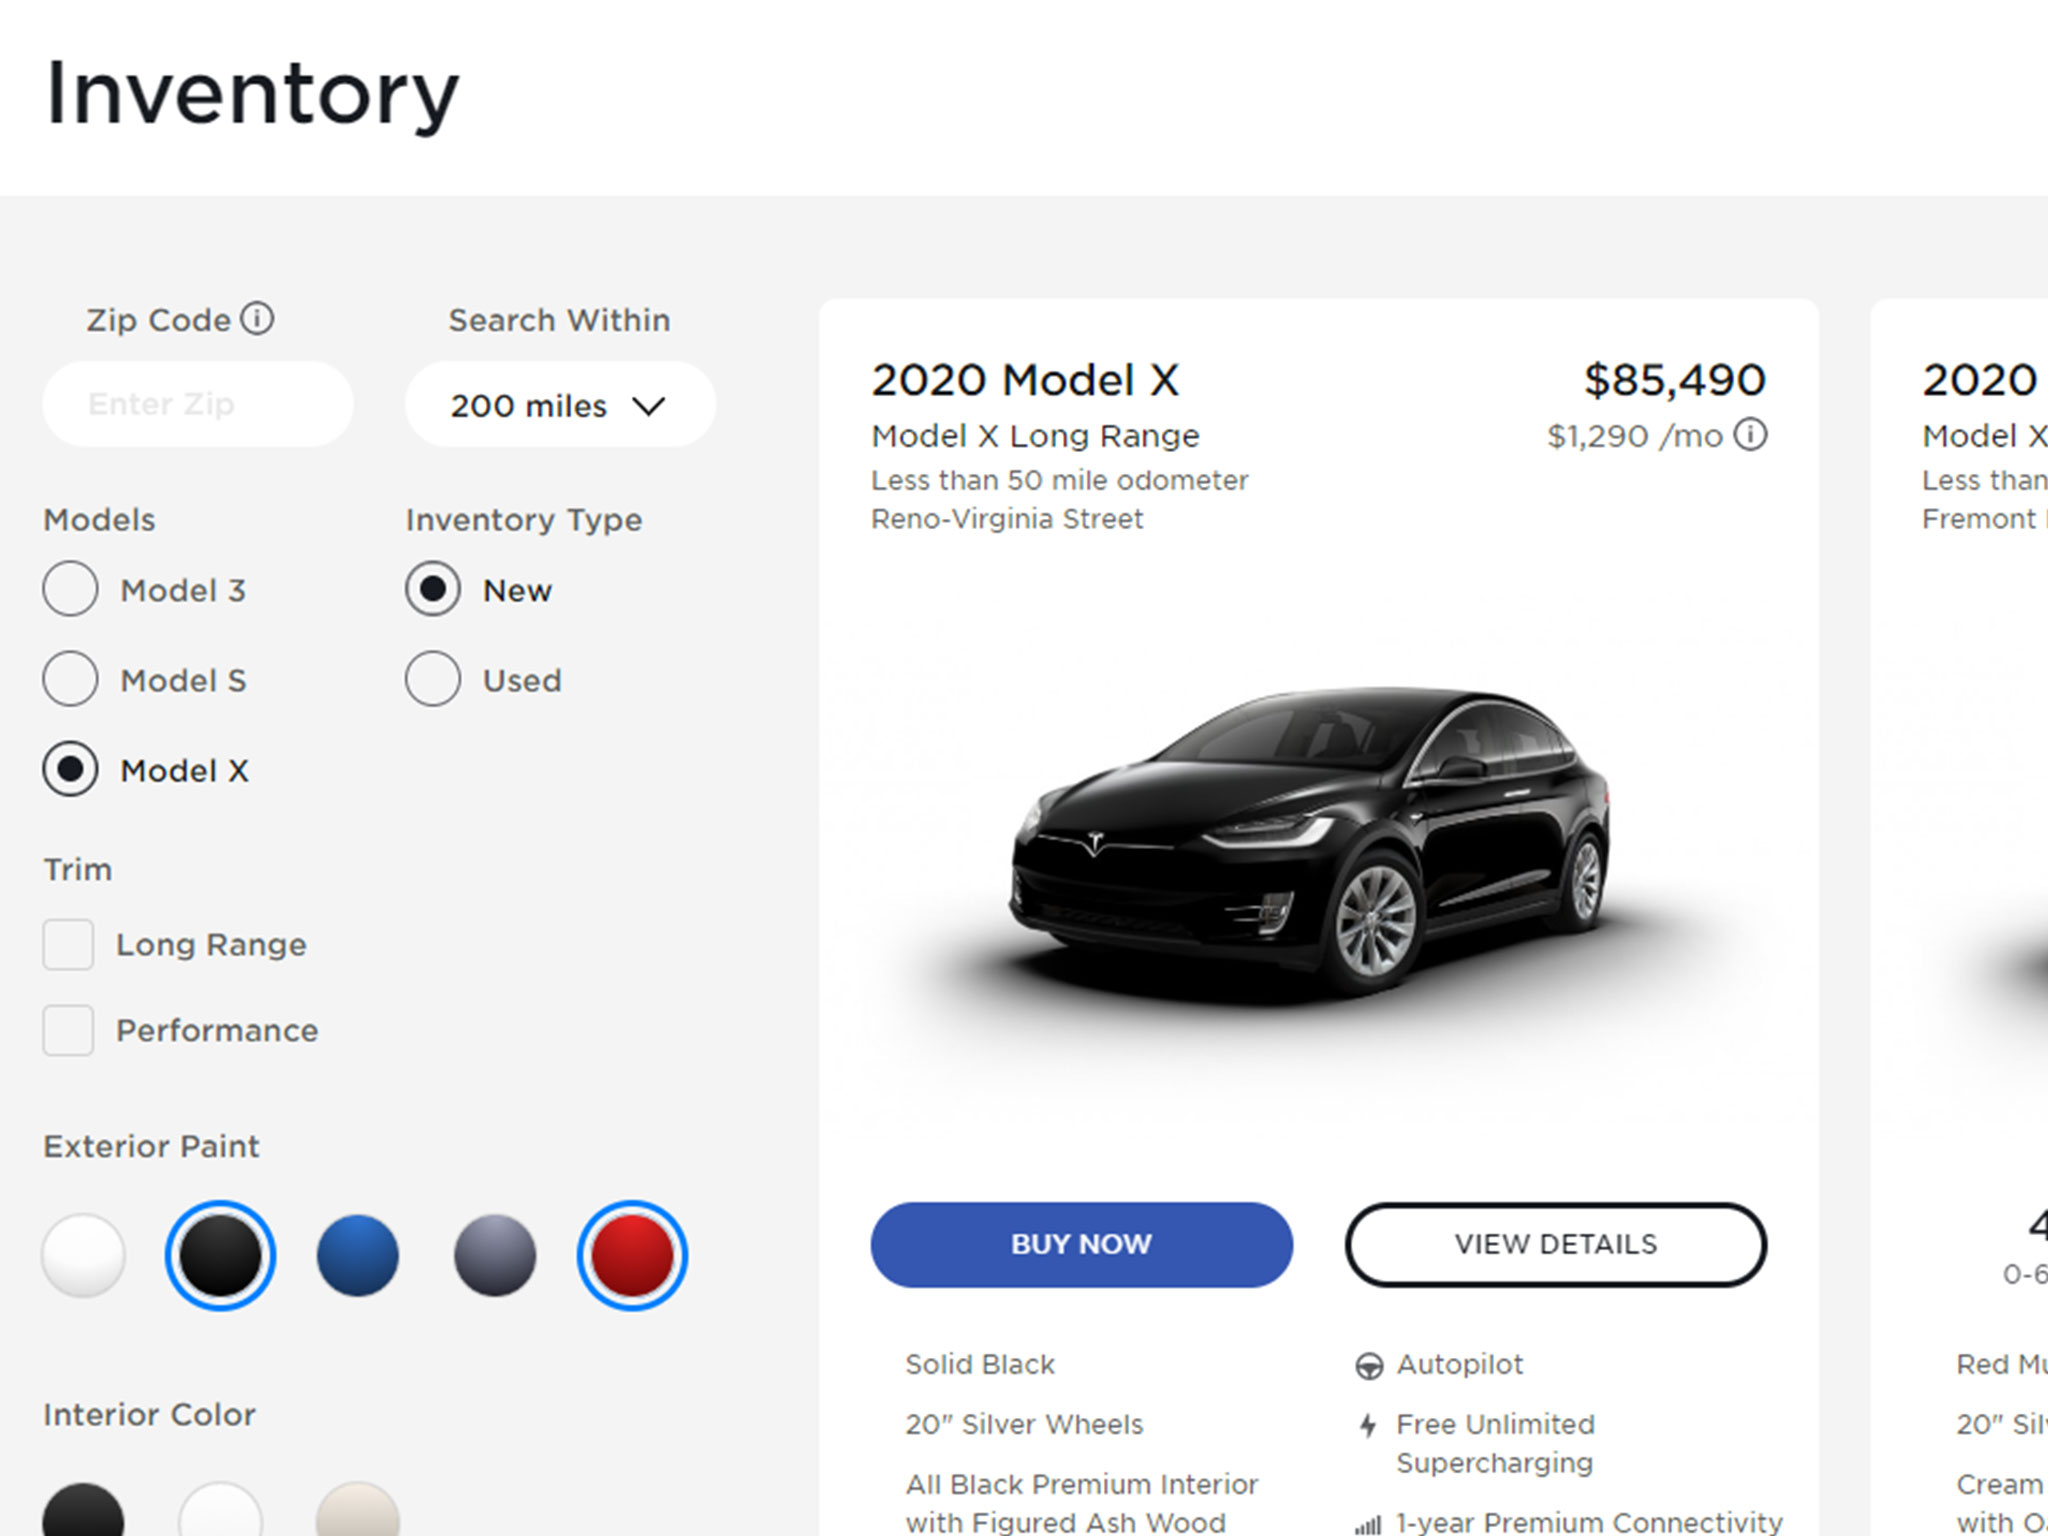Select the Model S radio button
The height and width of the screenshot is (1536, 2048).
pyautogui.click(x=70, y=679)
